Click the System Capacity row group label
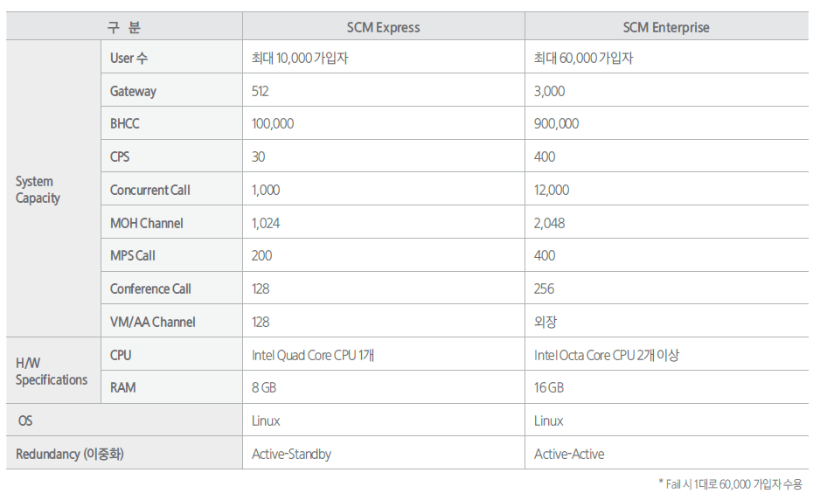 38,190
